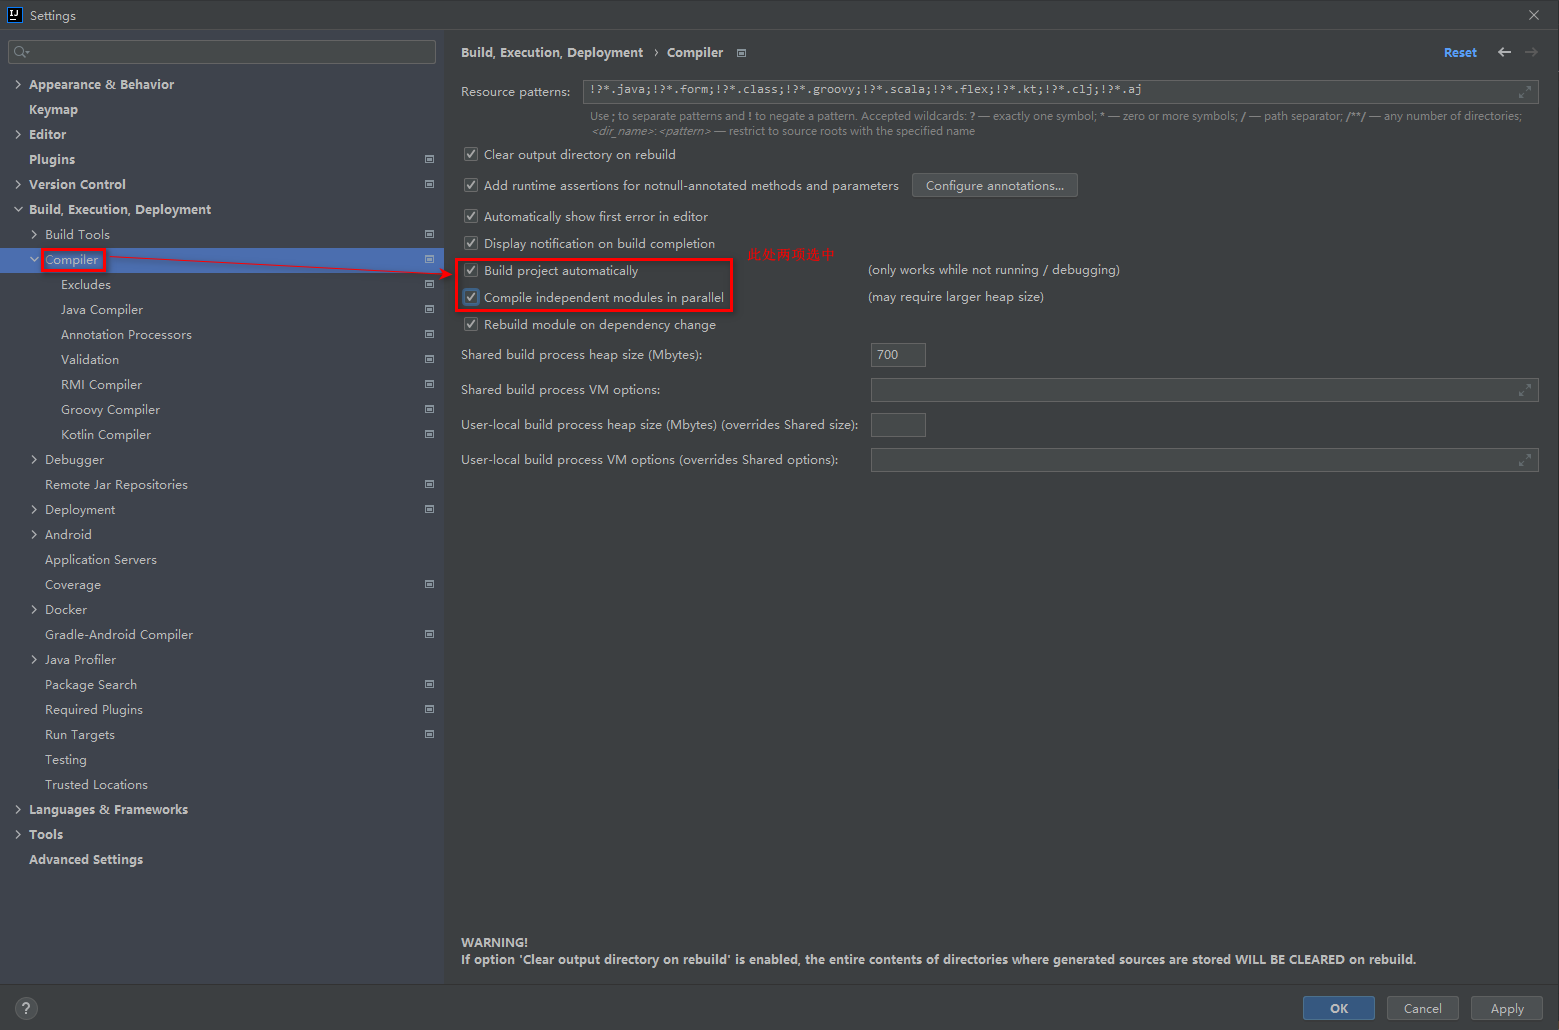This screenshot has height=1030, width=1559.
Task: Click the Cancel button
Action: (1423, 1008)
